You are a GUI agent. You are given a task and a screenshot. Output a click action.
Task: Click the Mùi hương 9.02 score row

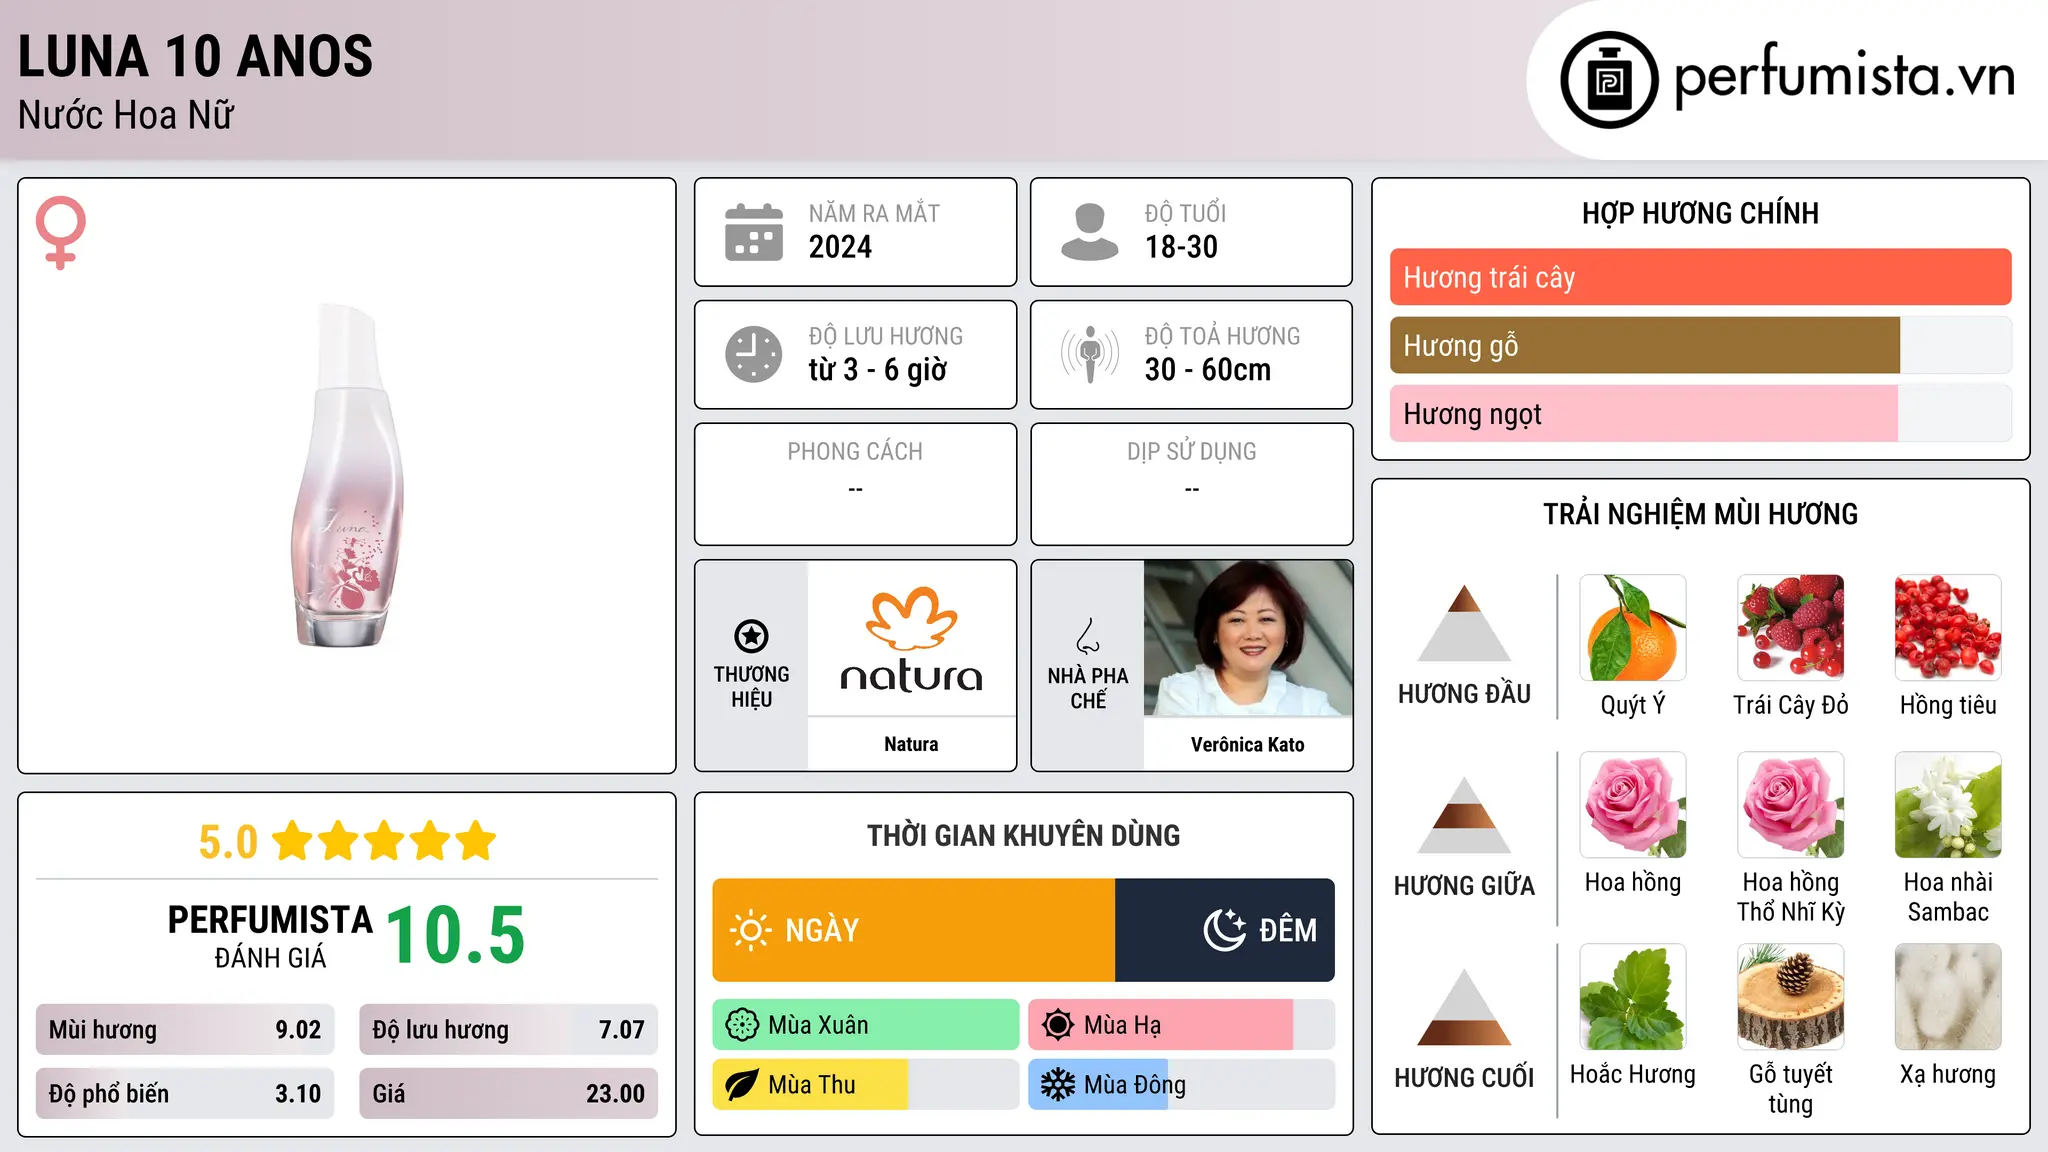coord(185,1029)
